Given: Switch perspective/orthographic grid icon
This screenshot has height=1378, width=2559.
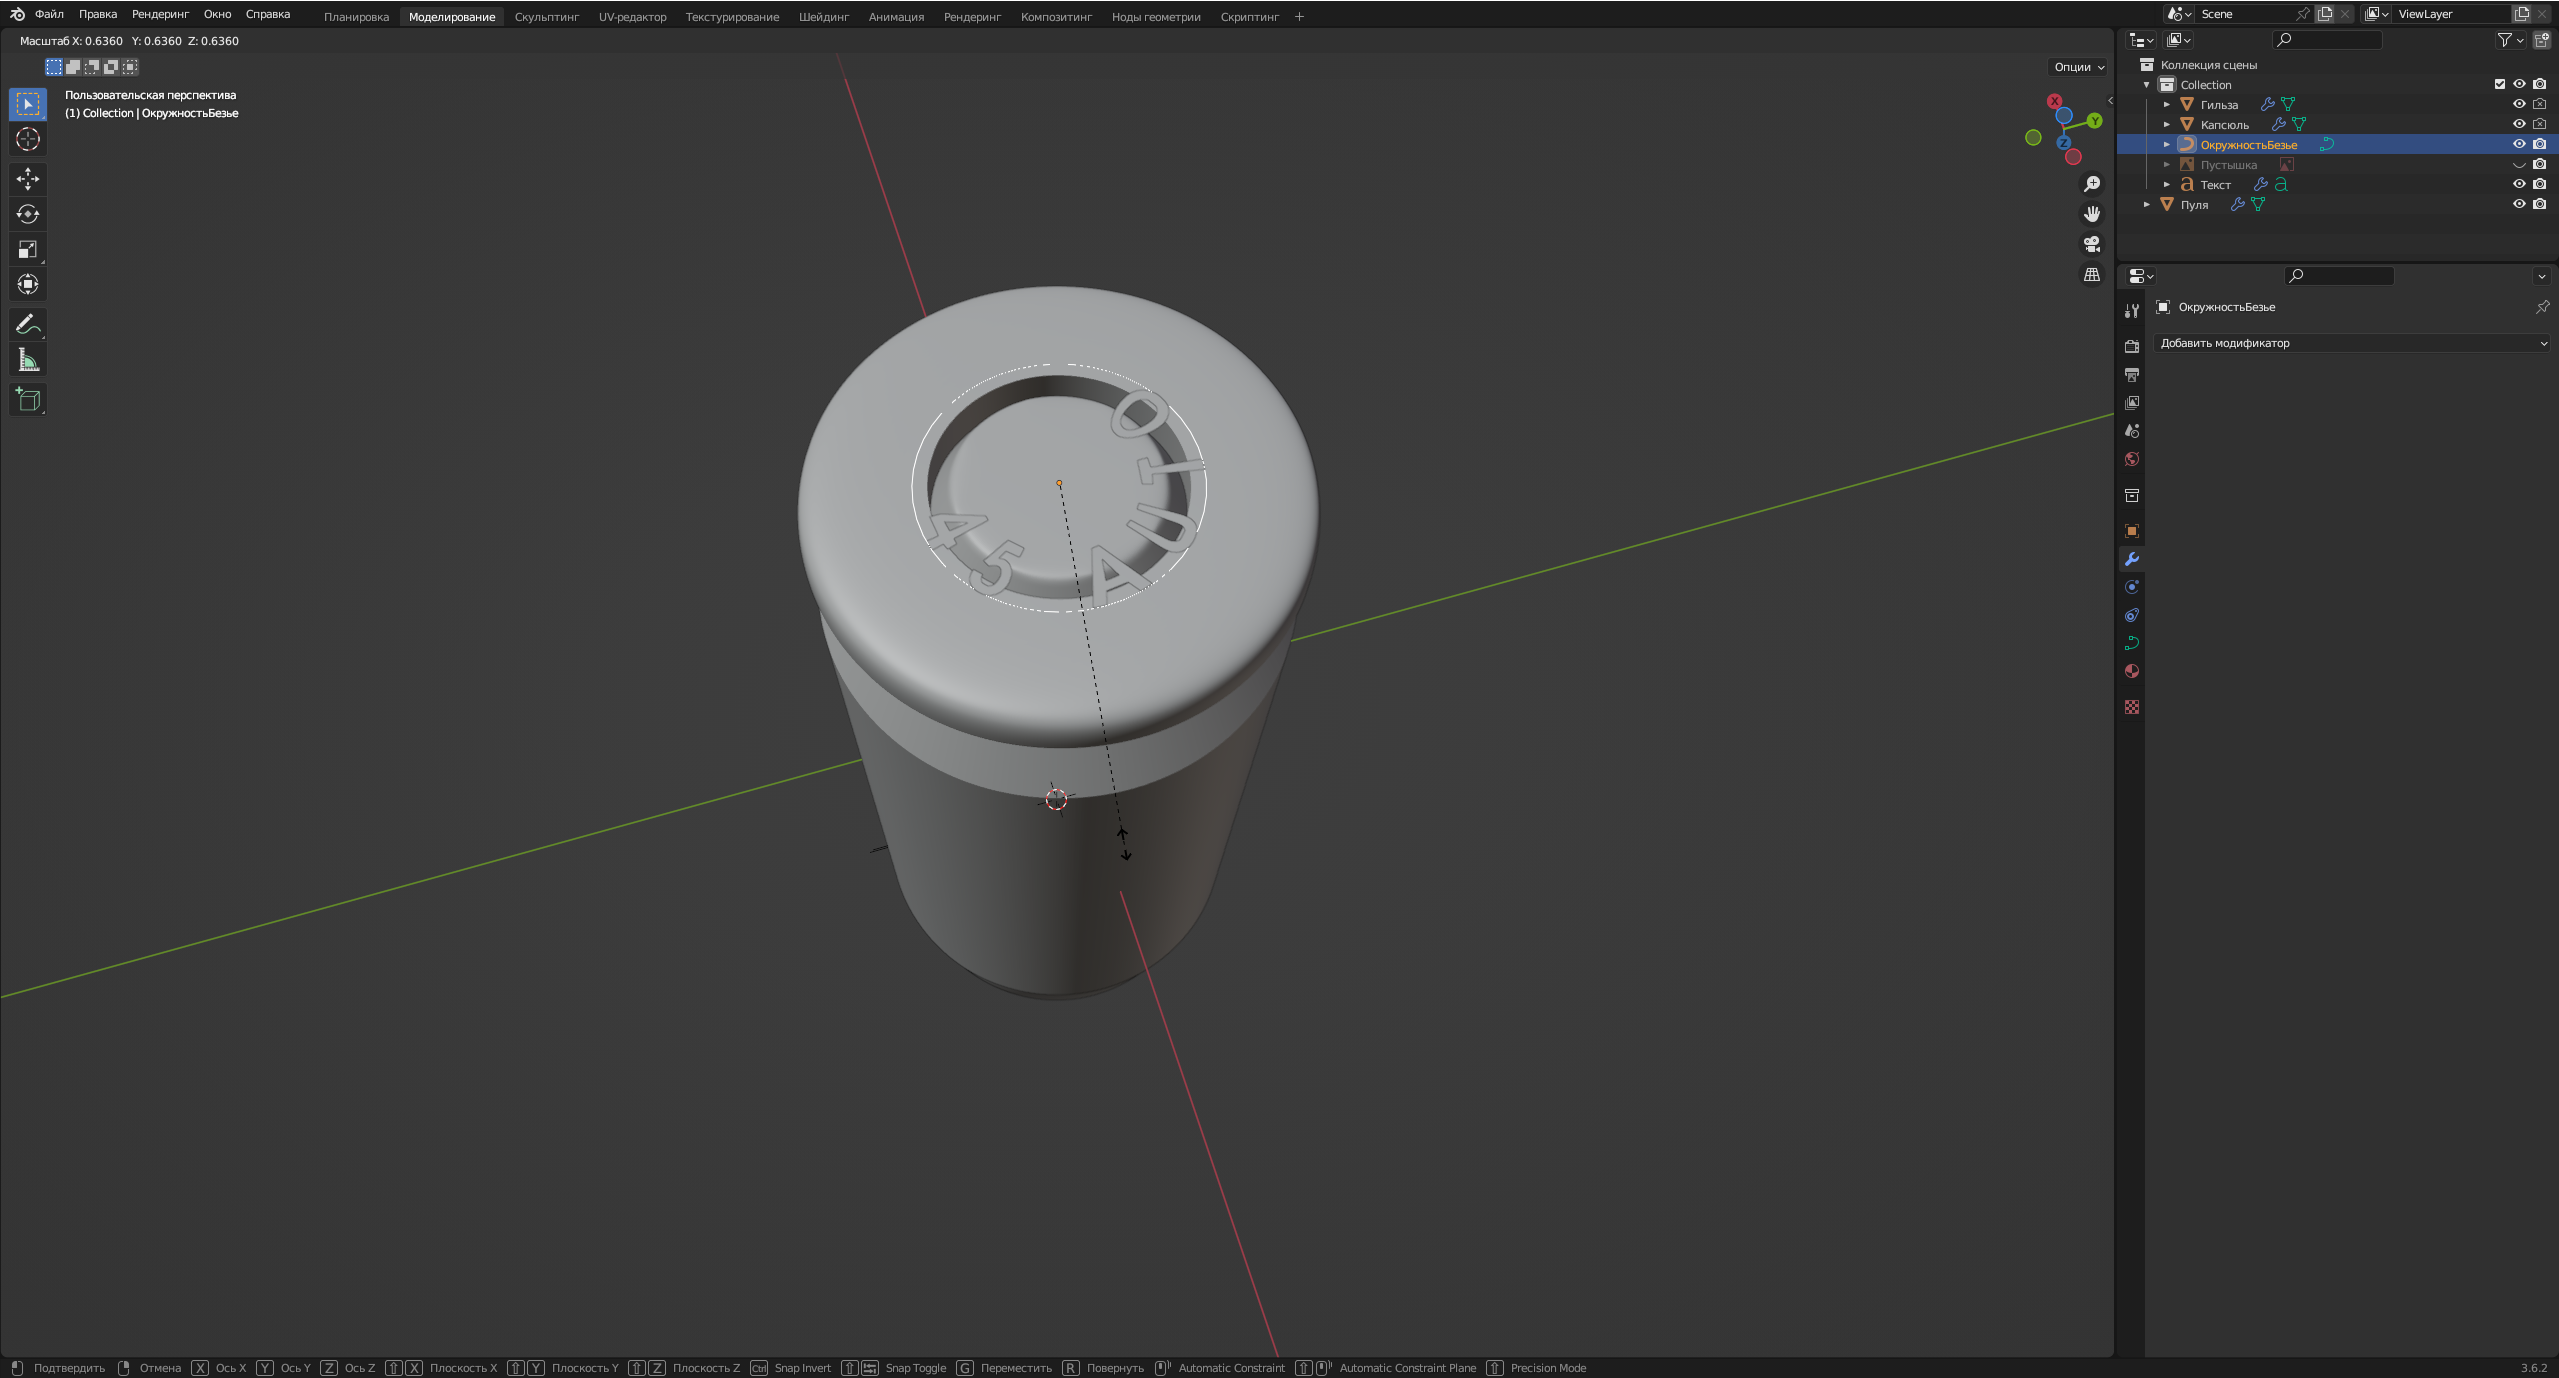Looking at the screenshot, I should coord(2091,274).
